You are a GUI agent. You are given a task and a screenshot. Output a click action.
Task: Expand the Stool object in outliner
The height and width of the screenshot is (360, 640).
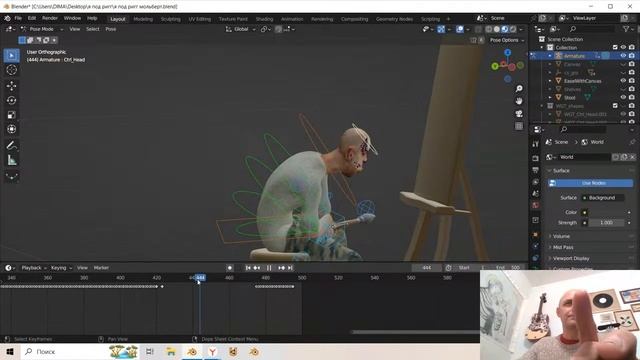pos(550,97)
